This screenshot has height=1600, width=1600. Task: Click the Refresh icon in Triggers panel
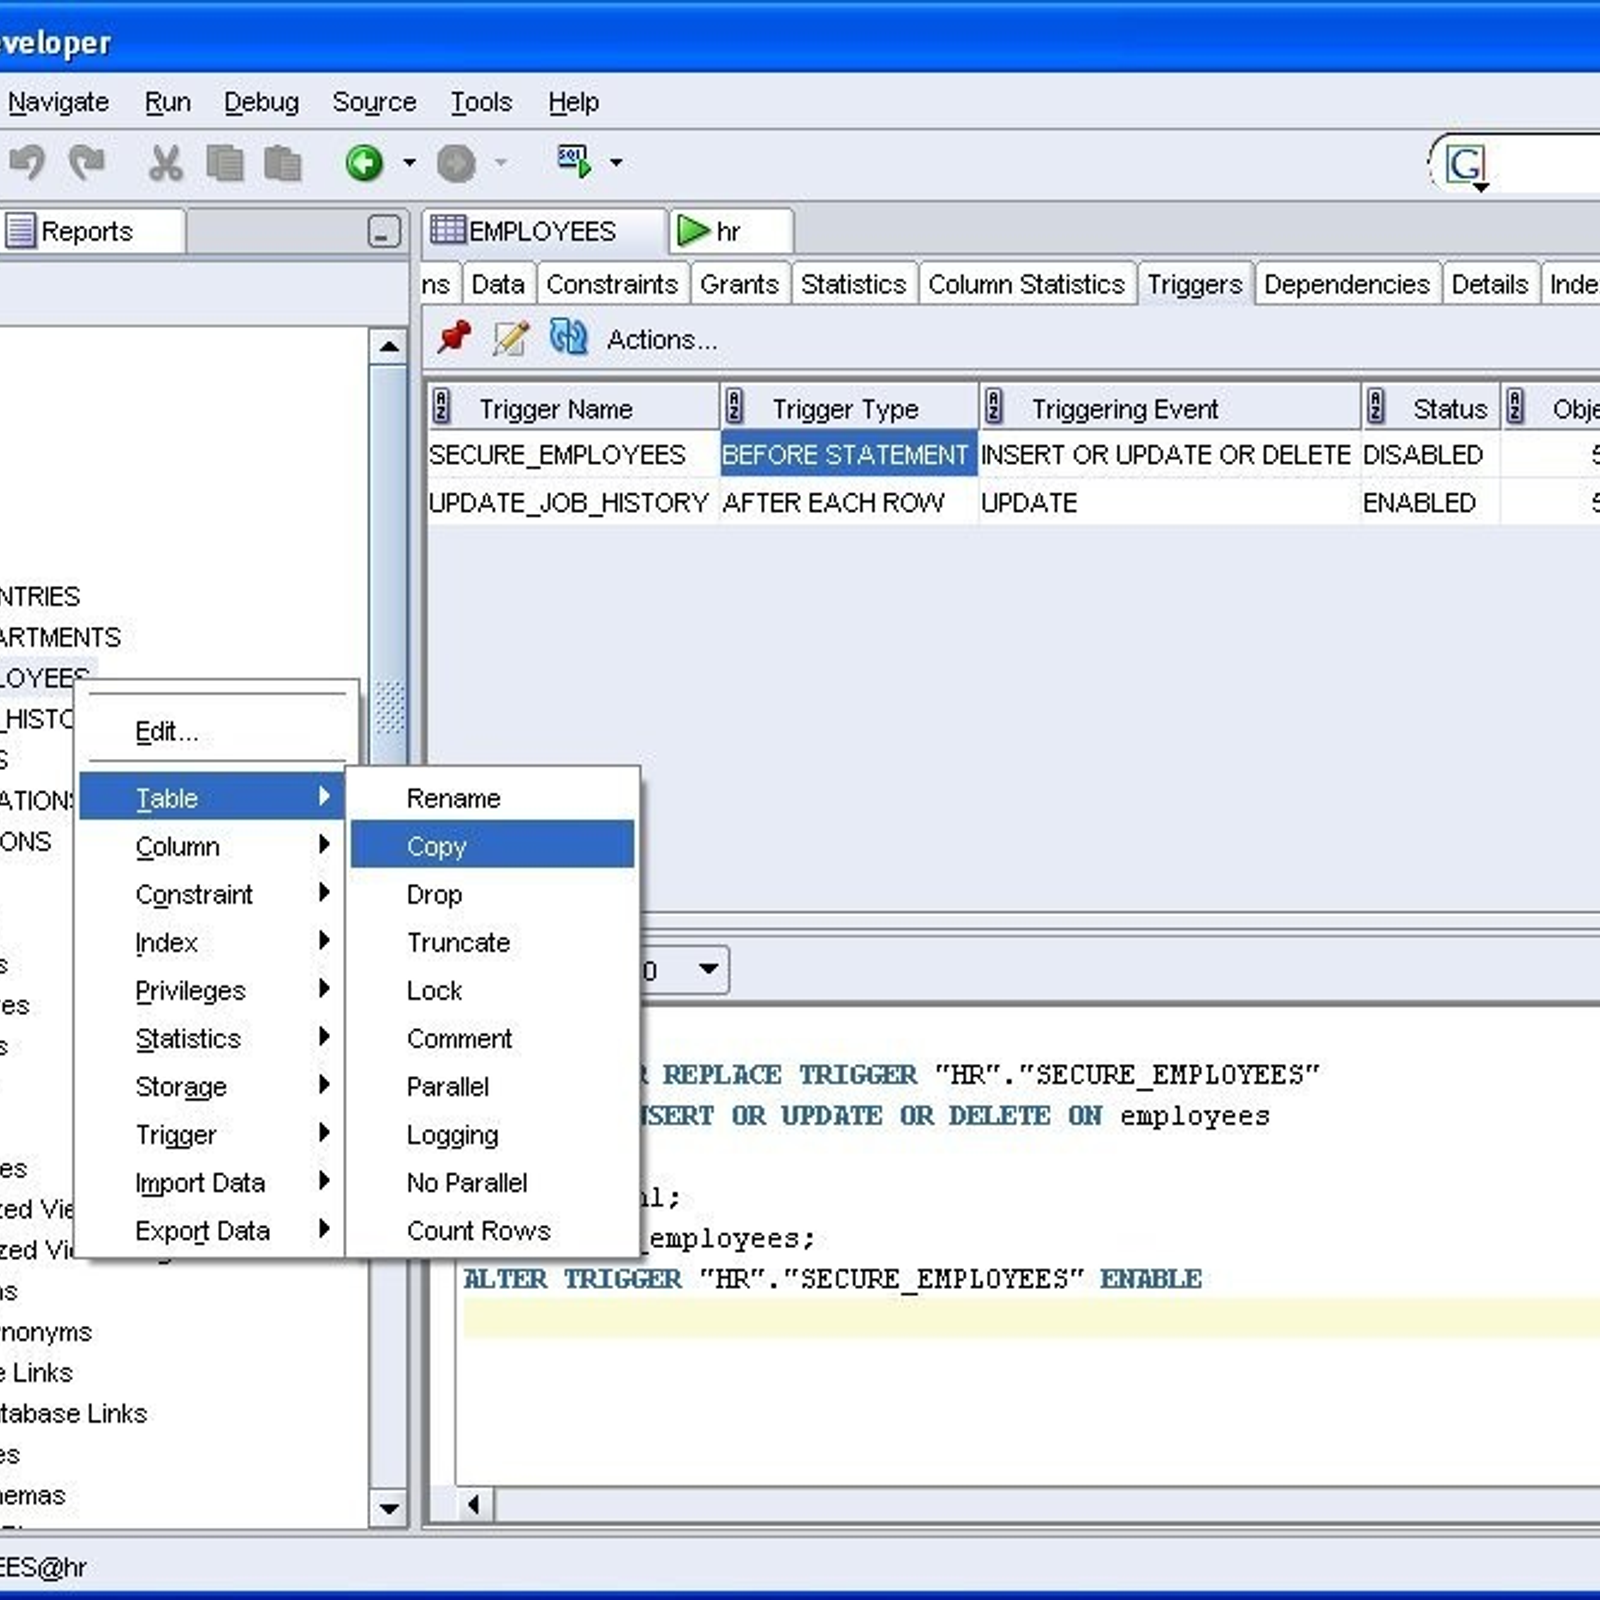coord(570,338)
